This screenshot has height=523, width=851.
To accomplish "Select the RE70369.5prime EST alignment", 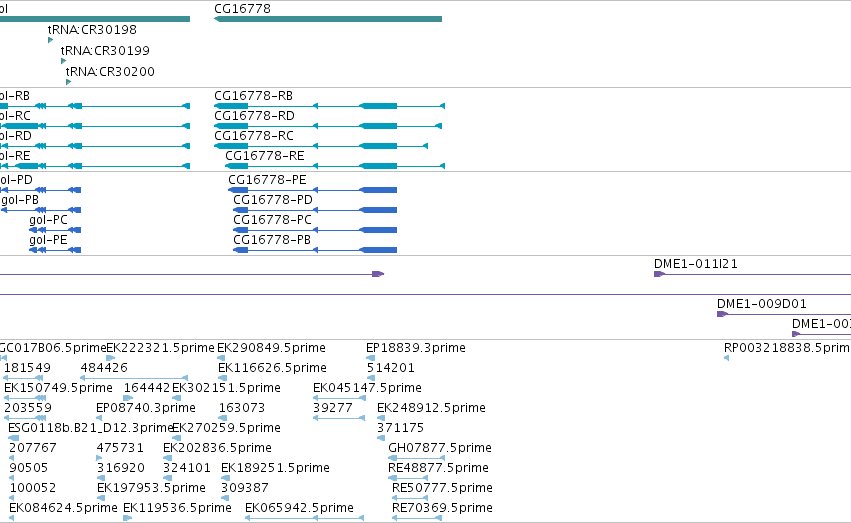I will 417,518.
